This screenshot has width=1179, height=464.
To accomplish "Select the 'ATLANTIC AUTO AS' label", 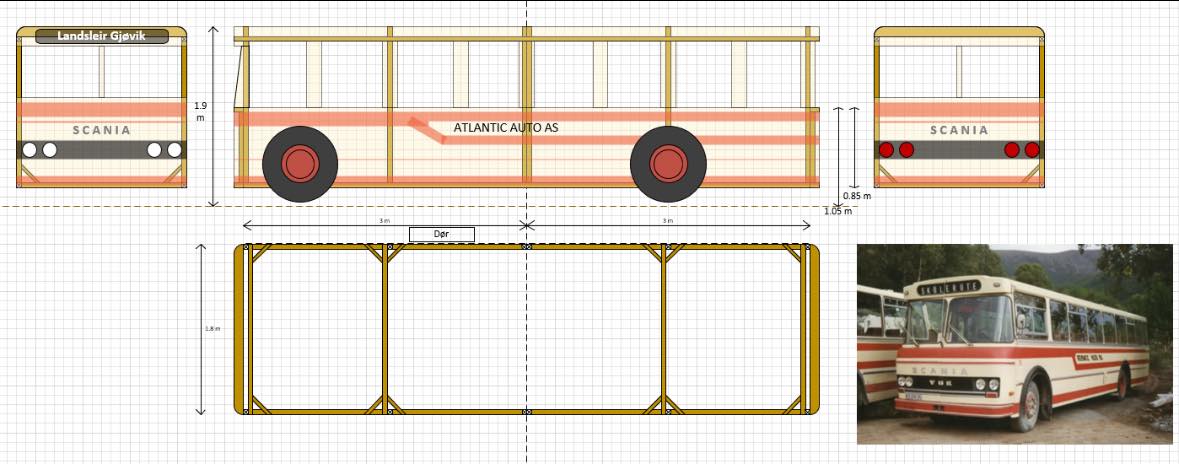I will click(x=505, y=128).
